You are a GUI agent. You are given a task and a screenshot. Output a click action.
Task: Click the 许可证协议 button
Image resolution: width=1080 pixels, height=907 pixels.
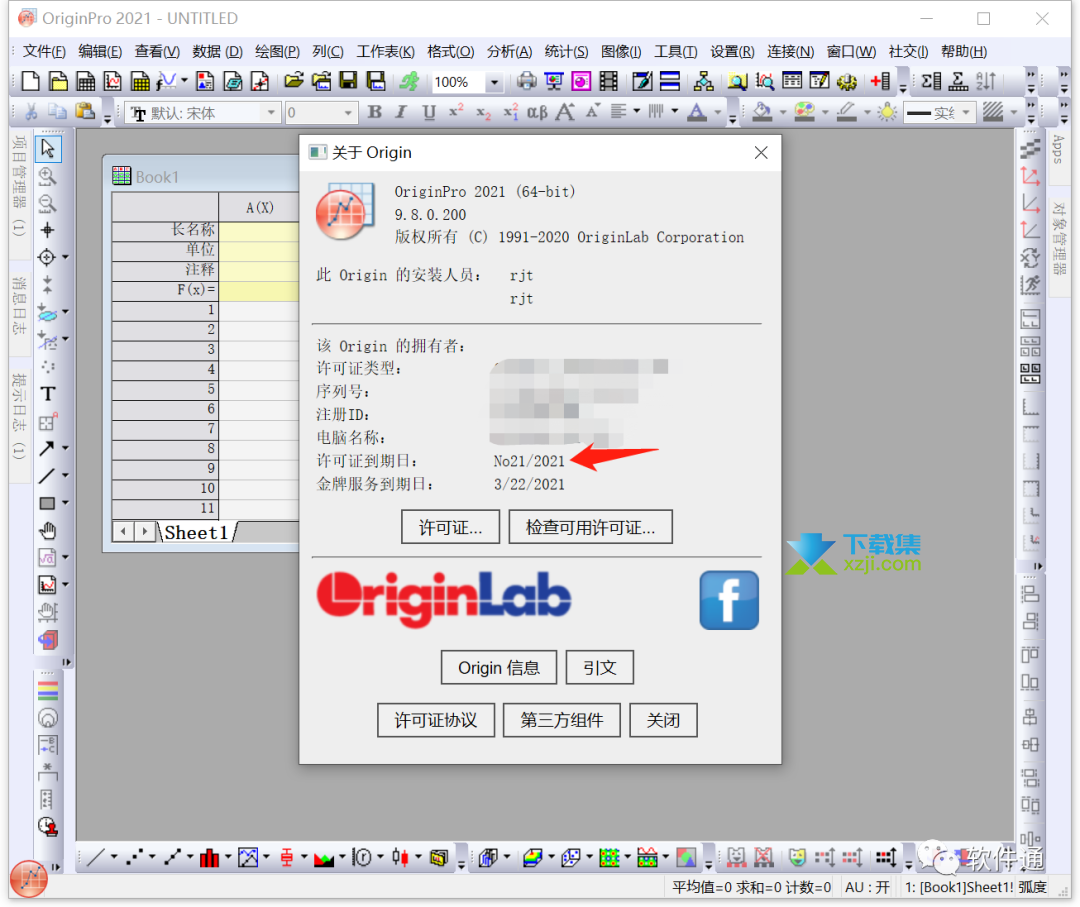436,720
